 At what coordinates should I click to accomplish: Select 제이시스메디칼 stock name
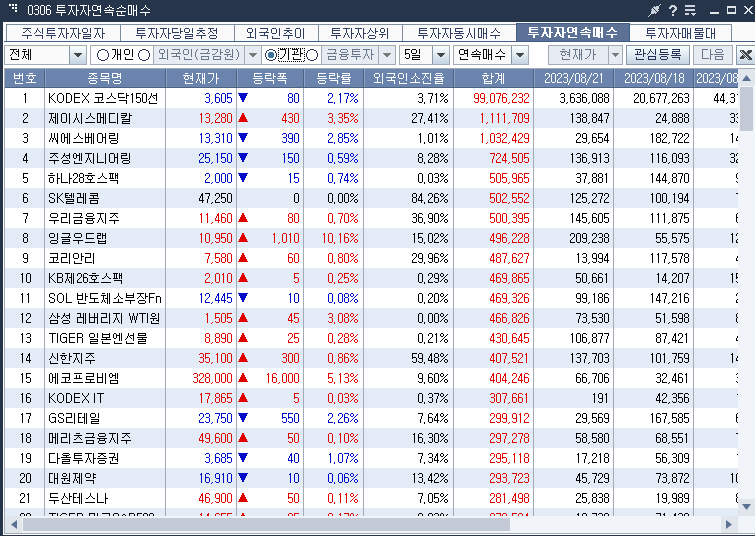[90, 118]
